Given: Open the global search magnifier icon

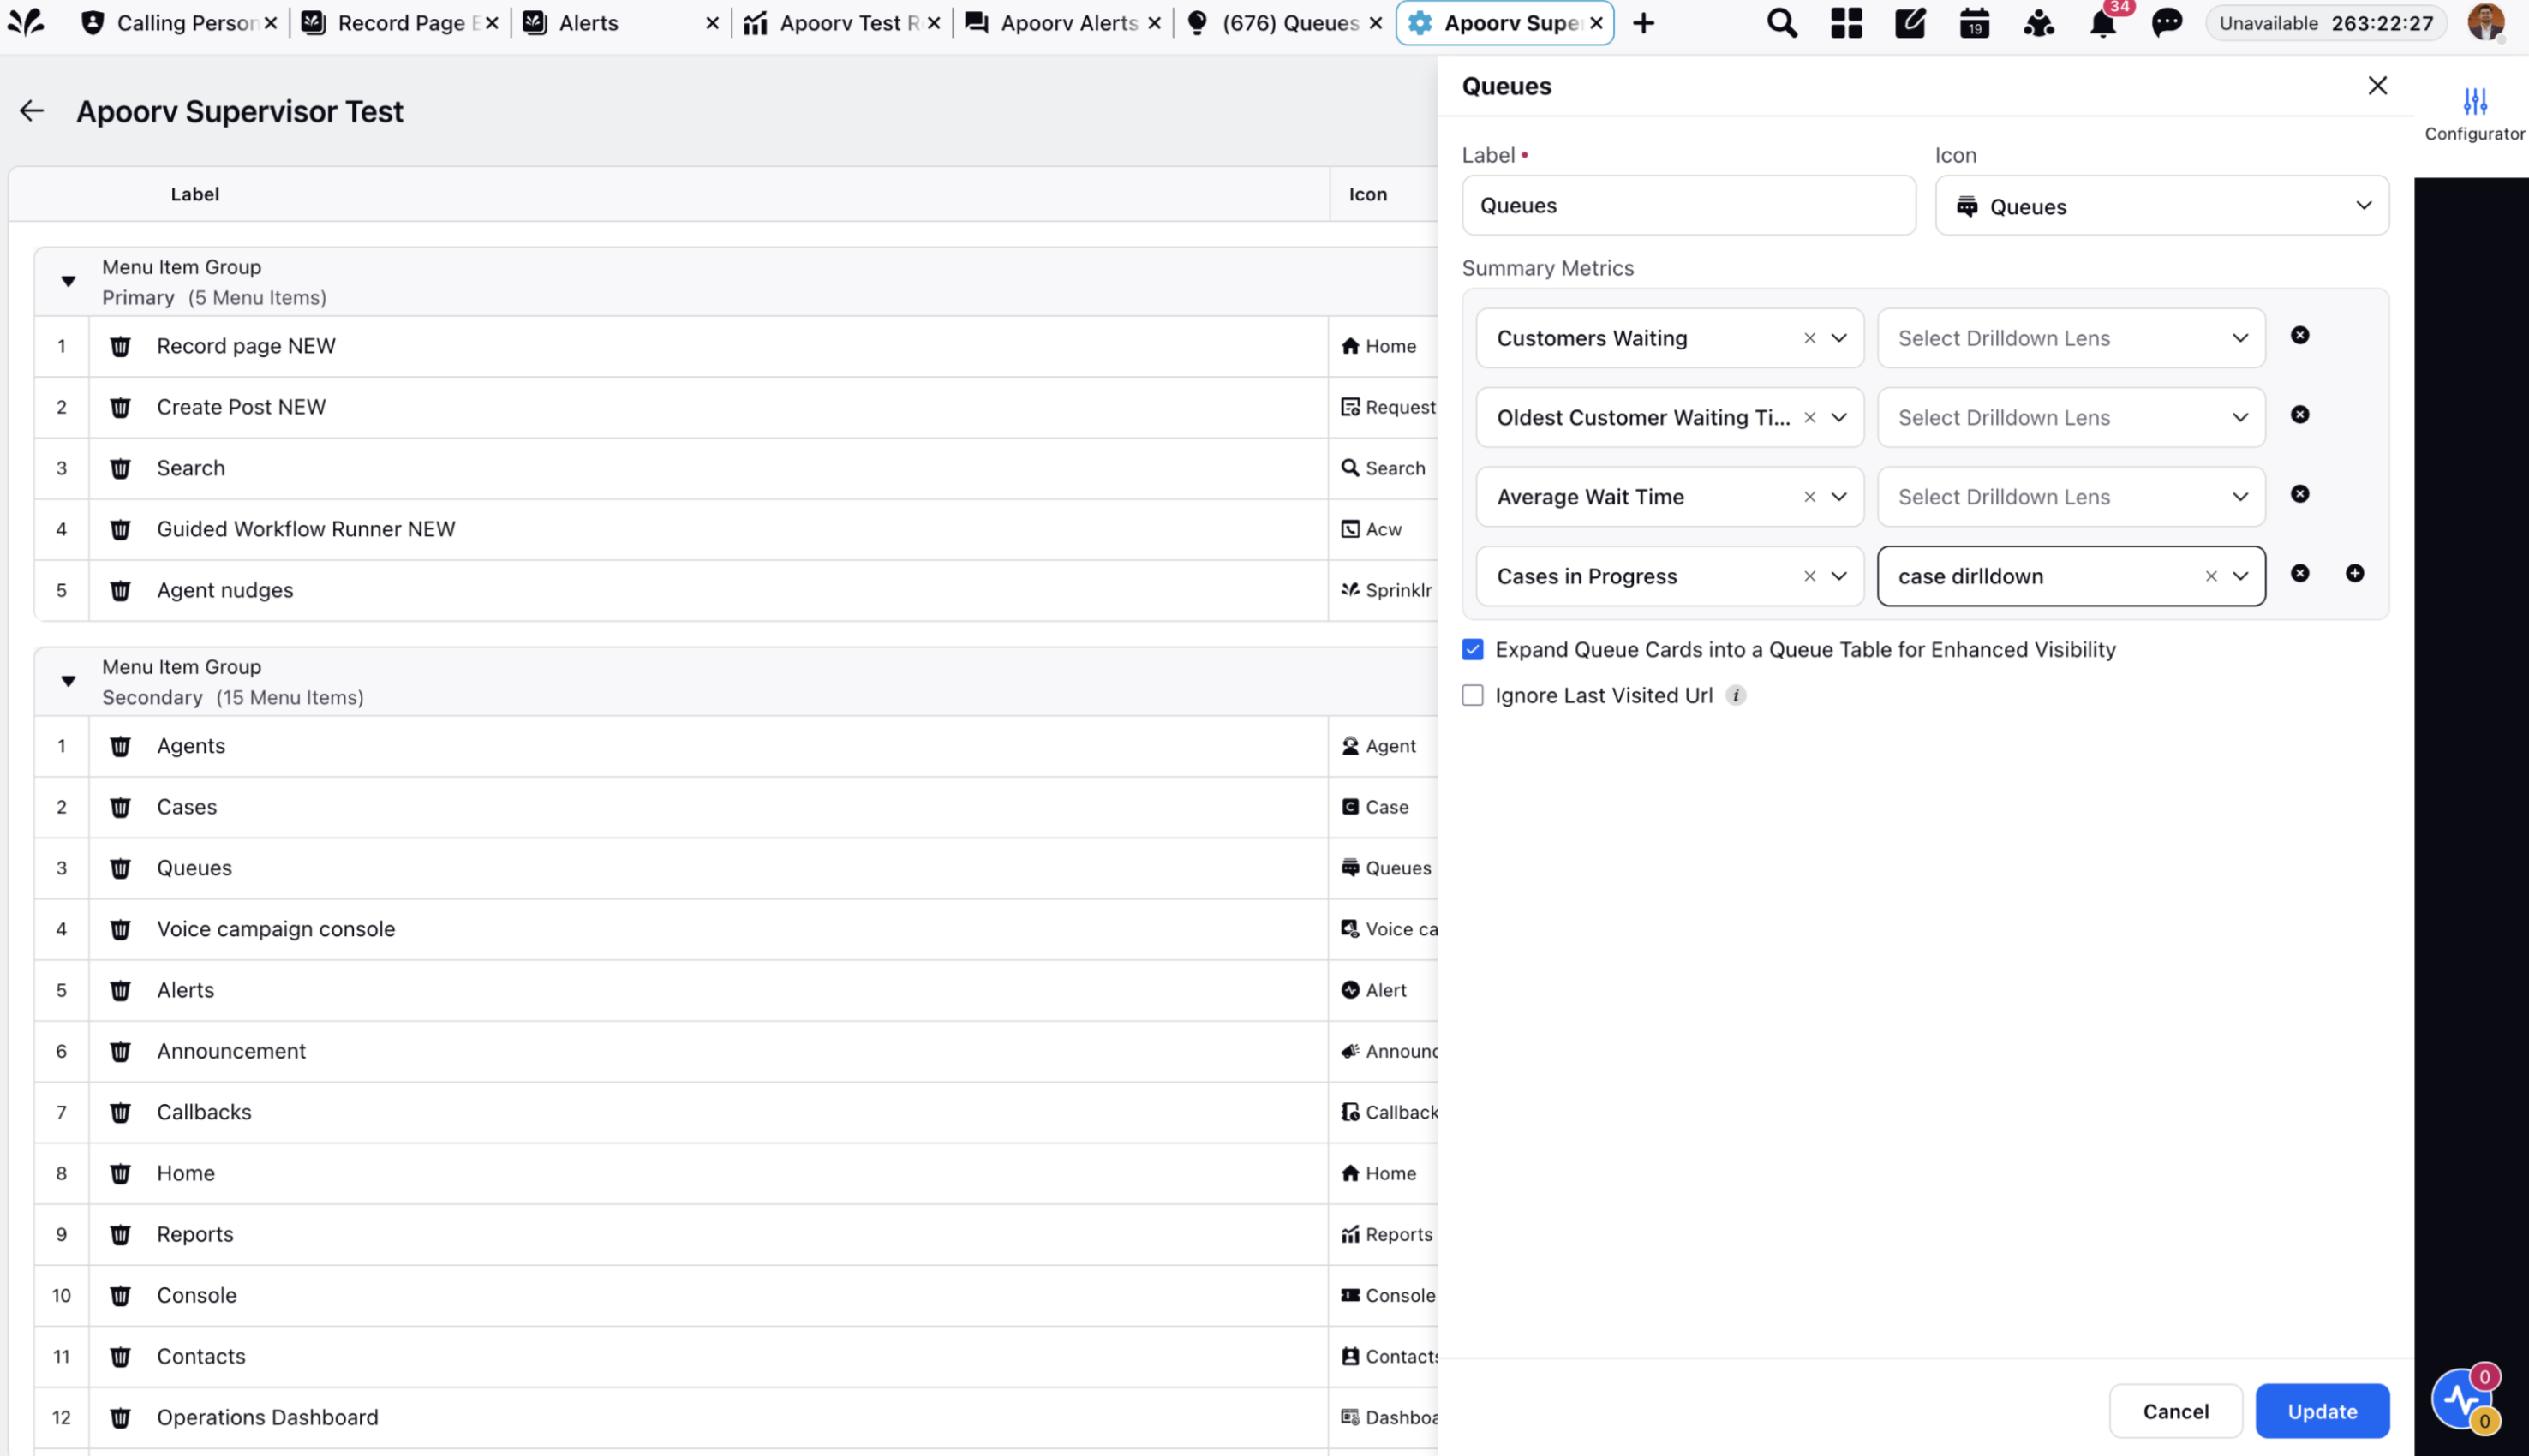Looking at the screenshot, I should [1781, 23].
